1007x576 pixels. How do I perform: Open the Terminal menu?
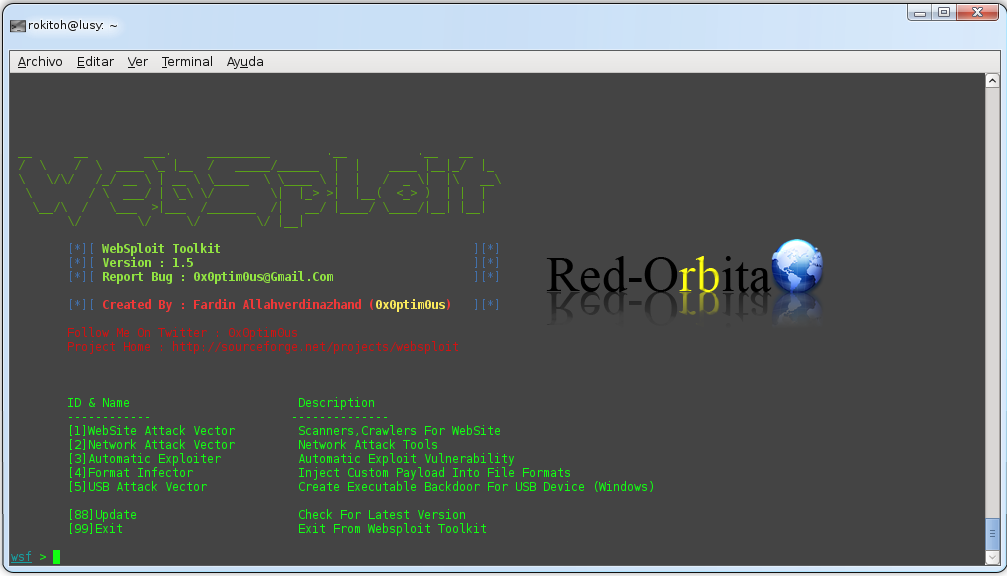[x=186, y=61]
